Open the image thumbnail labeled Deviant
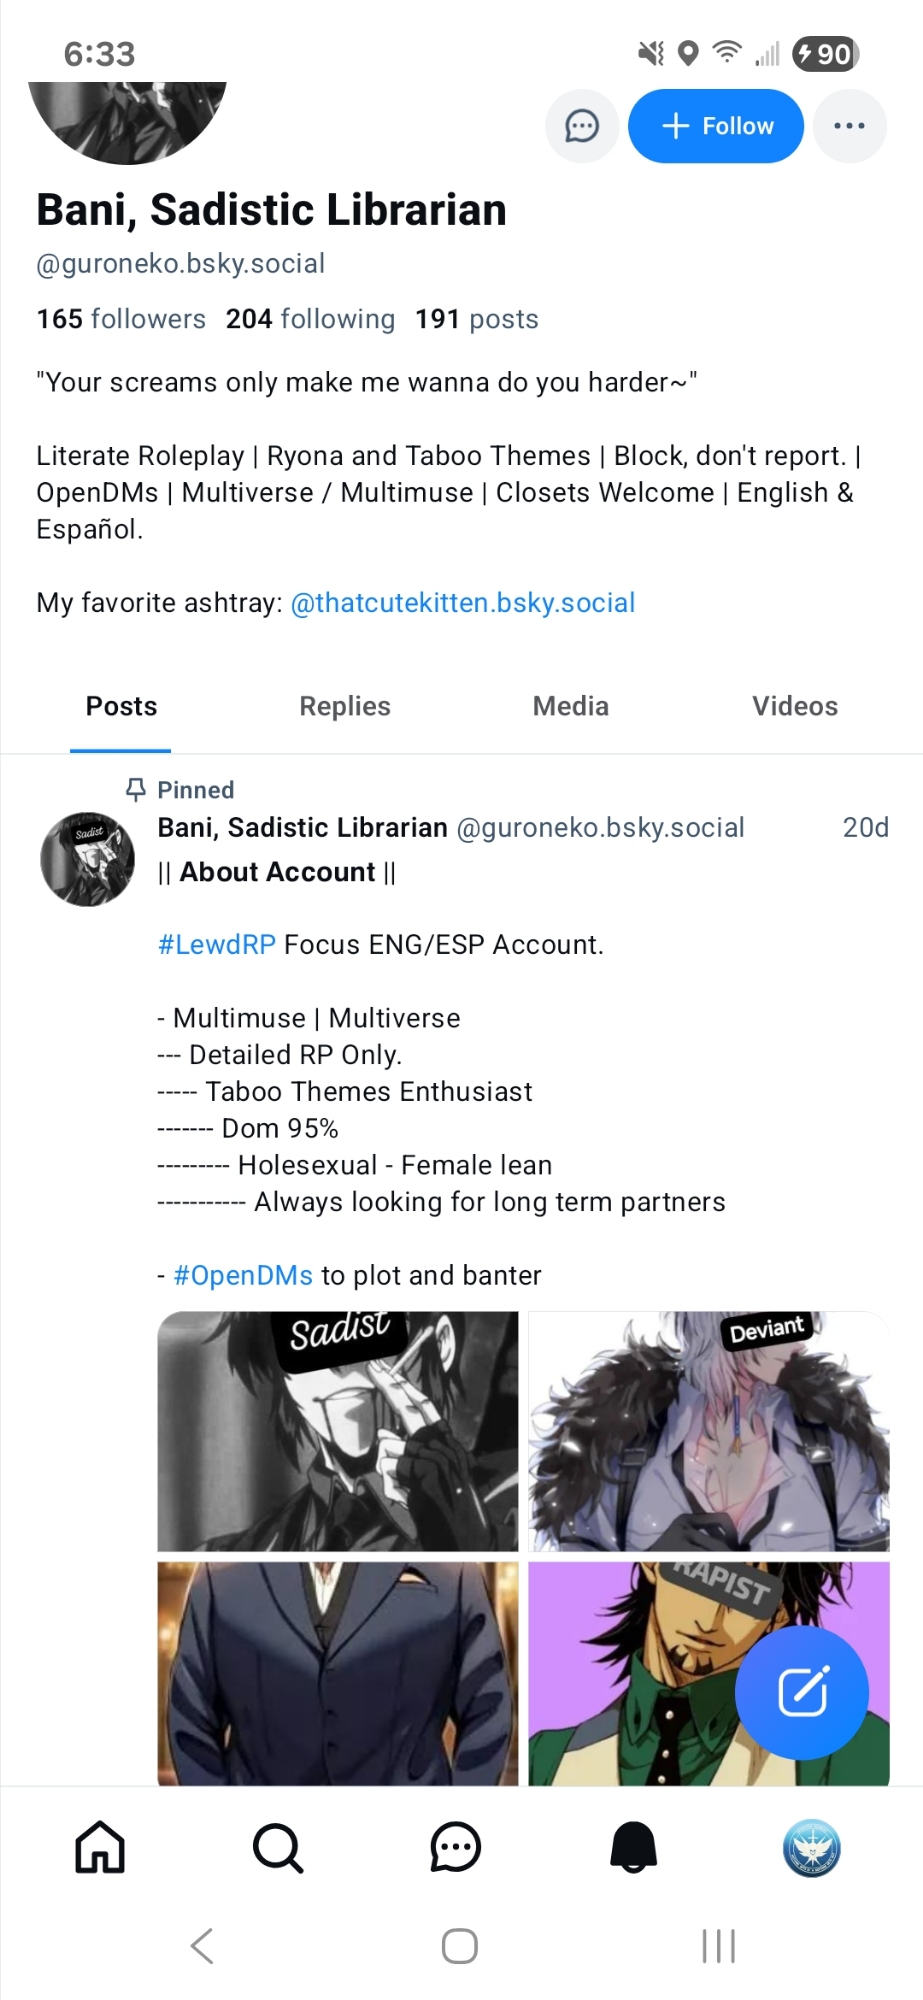Screen dimensions: 923x2000 [x=709, y=1431]
